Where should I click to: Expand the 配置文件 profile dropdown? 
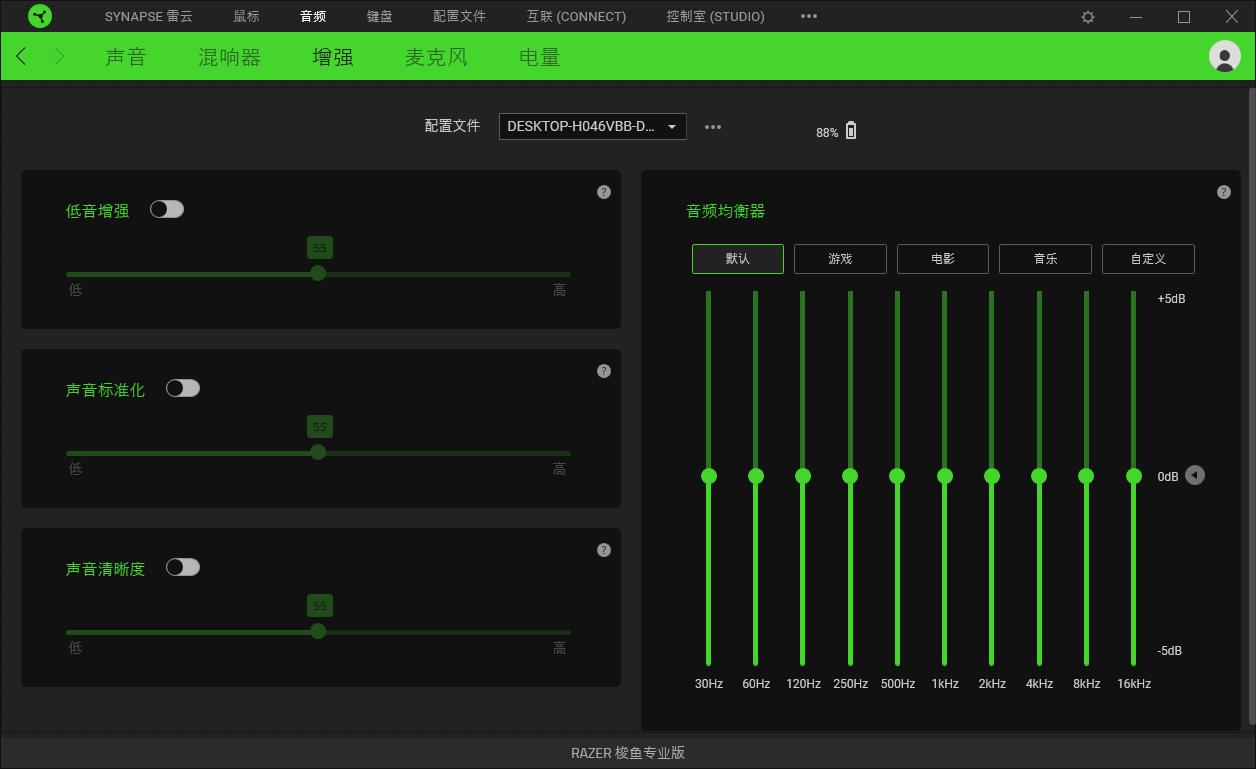point(592,127)
